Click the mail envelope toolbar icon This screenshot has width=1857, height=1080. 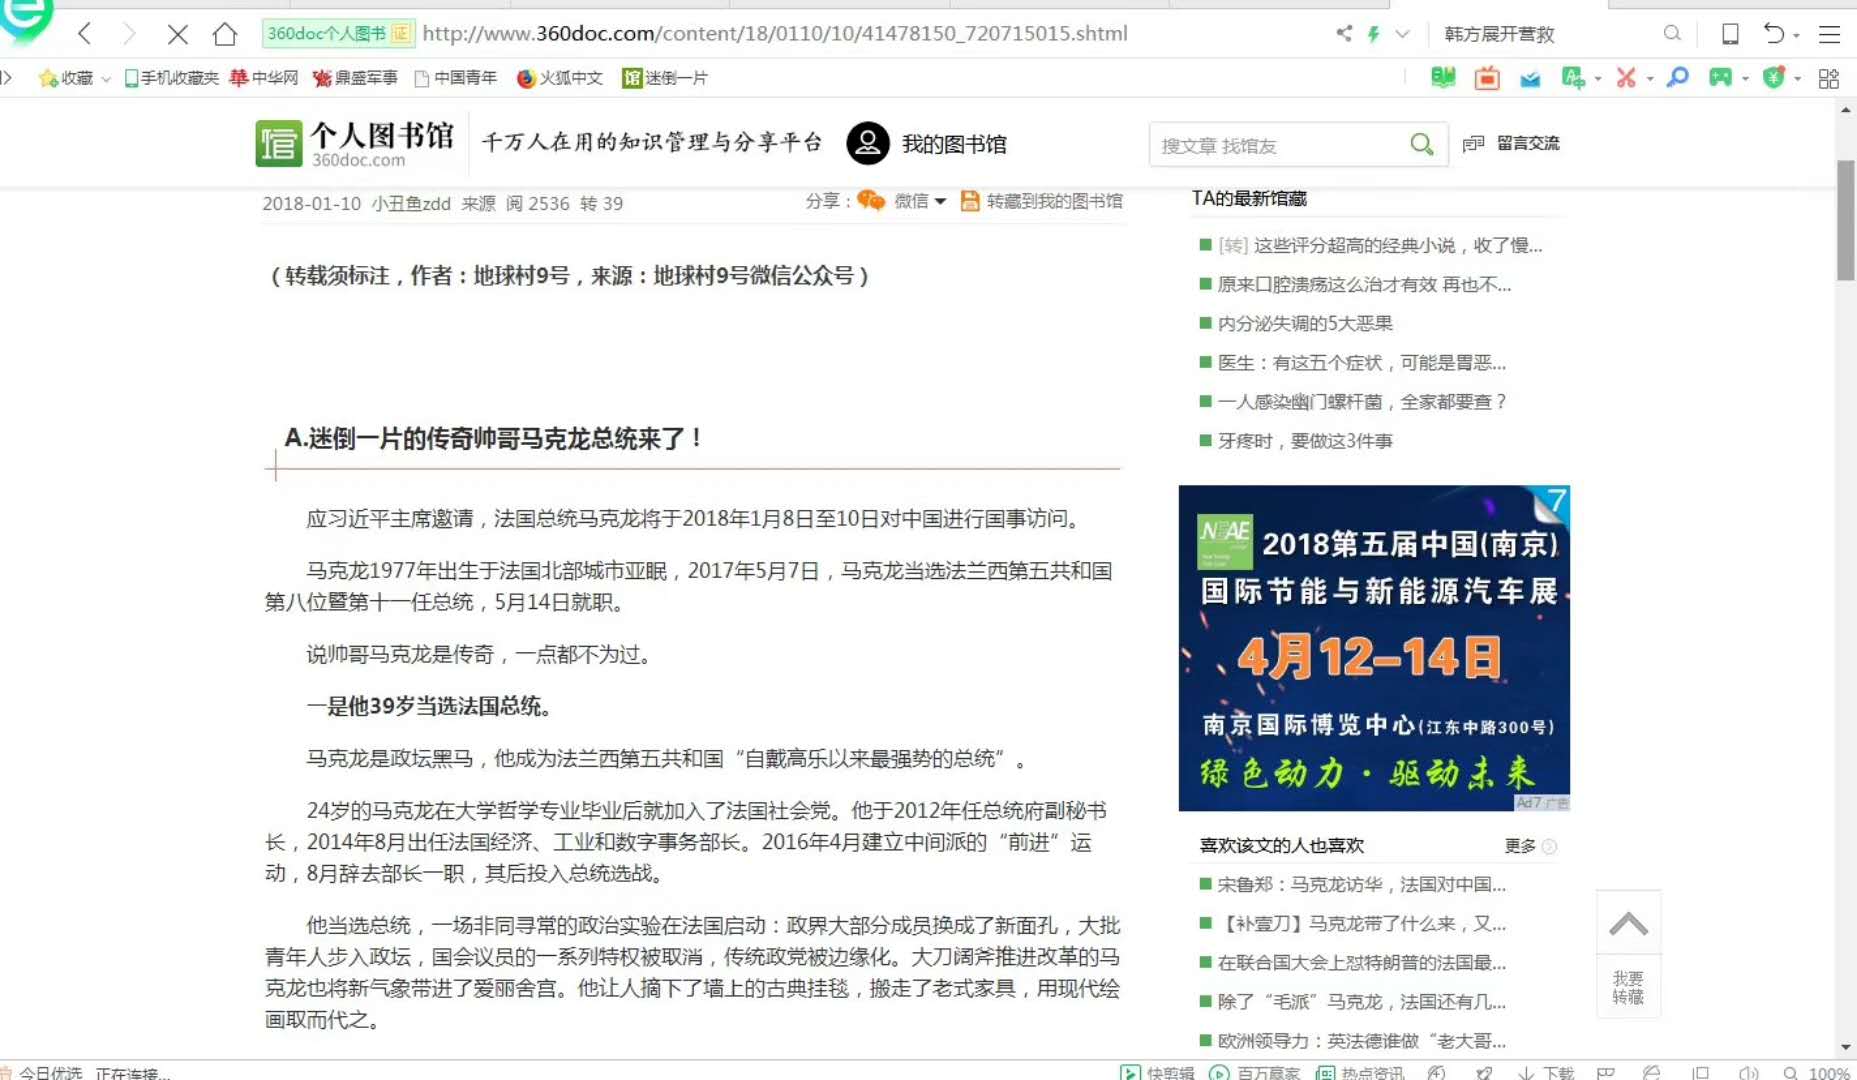tap(1530, 78)
